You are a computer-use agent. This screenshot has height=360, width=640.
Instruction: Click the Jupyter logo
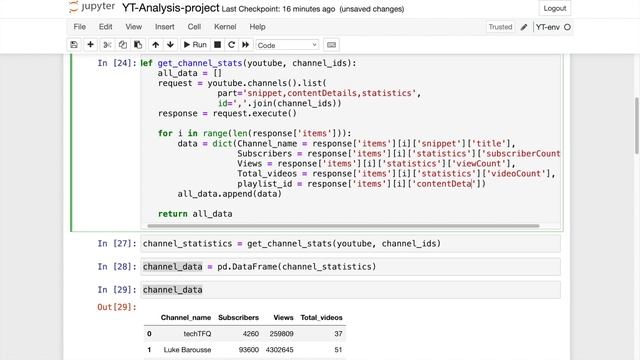coord(92,7)
